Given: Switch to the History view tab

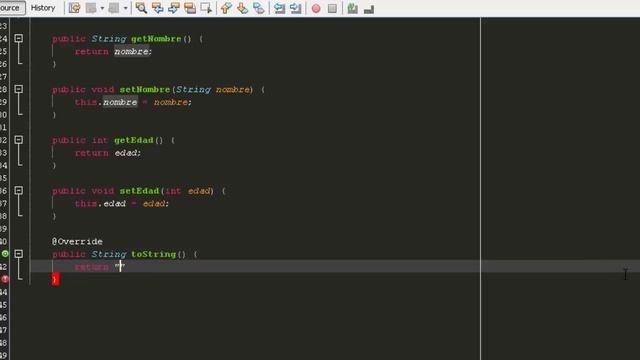Looking at the screenshot, I should (43, 8).
